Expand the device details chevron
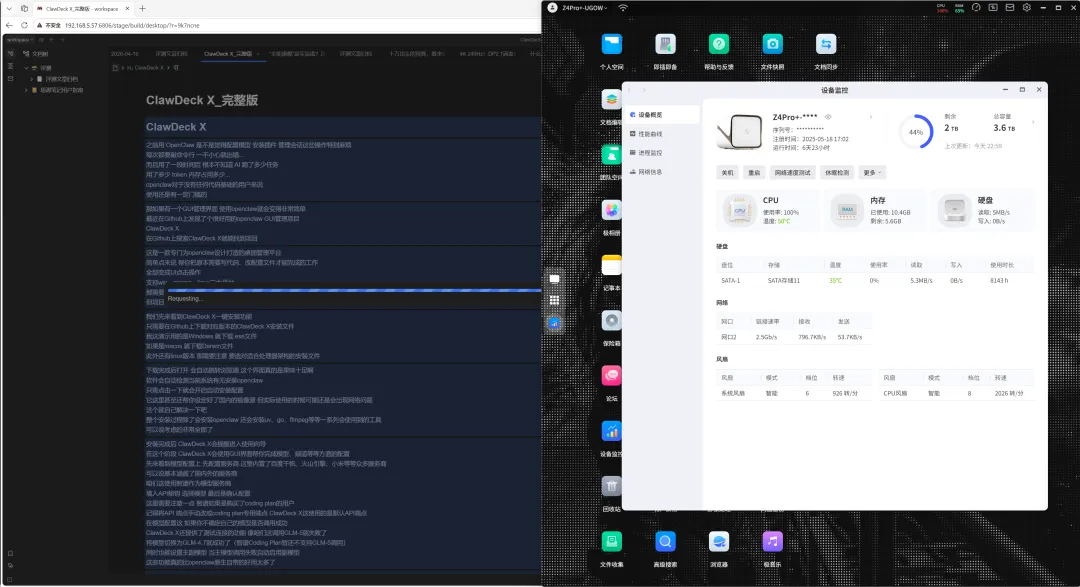1080x587 pixels. pos(871,117)
